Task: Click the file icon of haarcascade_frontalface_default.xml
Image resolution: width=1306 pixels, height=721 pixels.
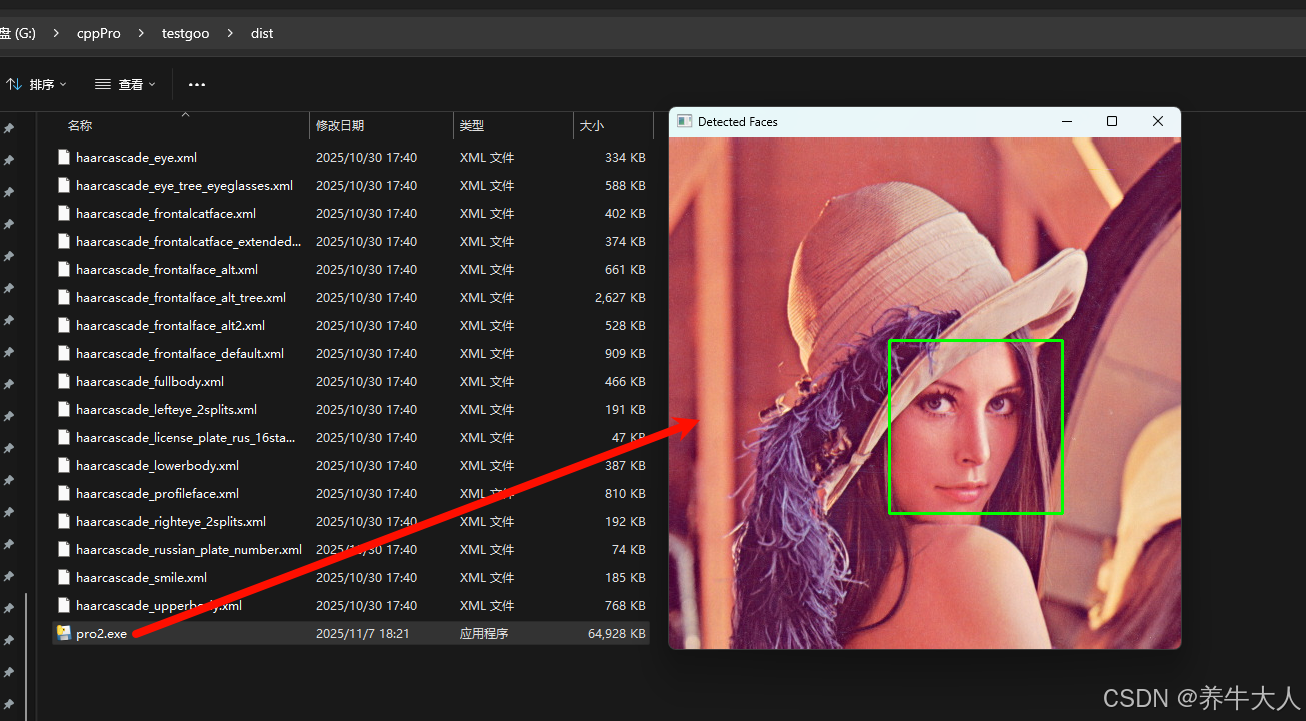Action: tap(64, 353)
